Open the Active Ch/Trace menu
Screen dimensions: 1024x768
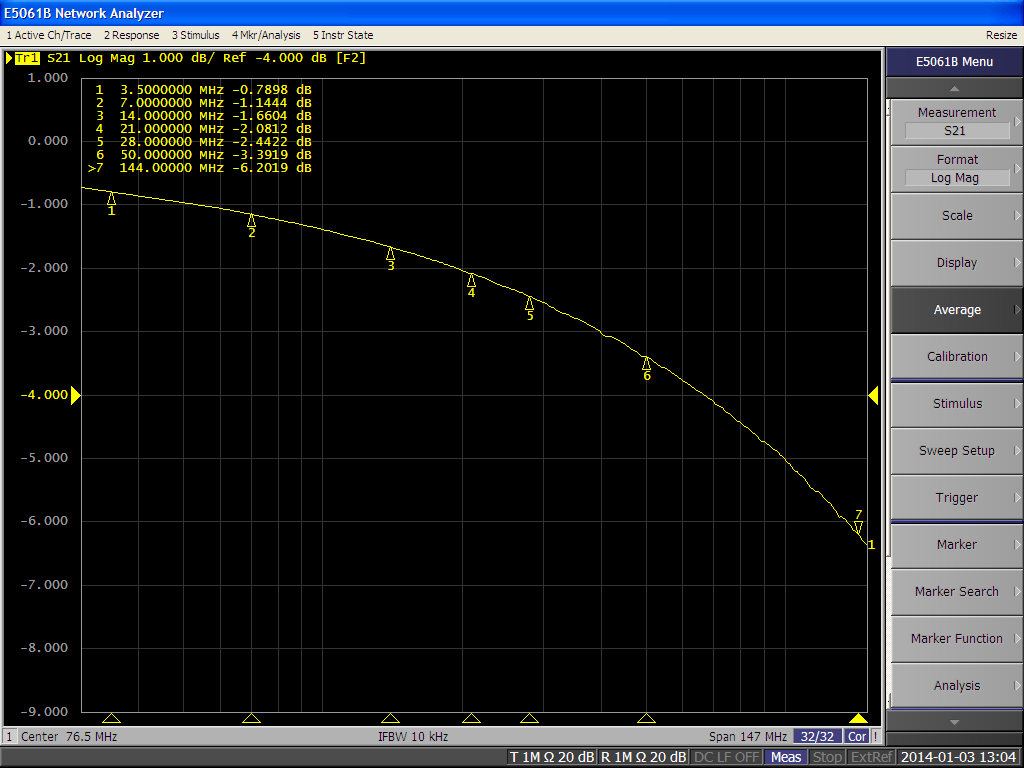coord(49,35)
